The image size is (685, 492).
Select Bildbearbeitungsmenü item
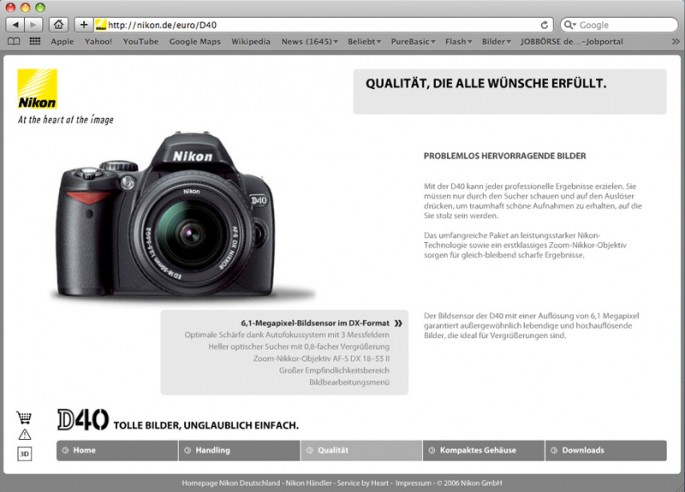pyautogui.click(x=349, y=382)
